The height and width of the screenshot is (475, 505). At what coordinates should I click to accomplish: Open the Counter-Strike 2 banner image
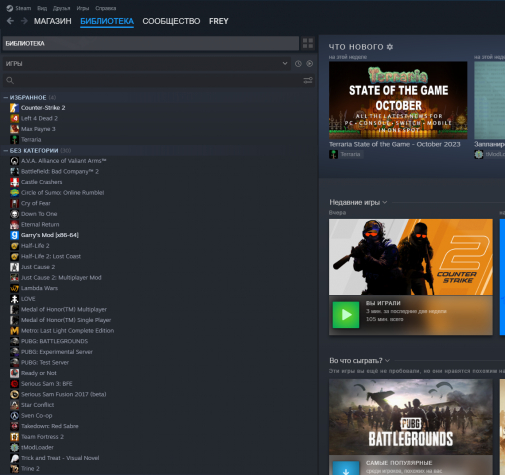click(x=411, y=257)
